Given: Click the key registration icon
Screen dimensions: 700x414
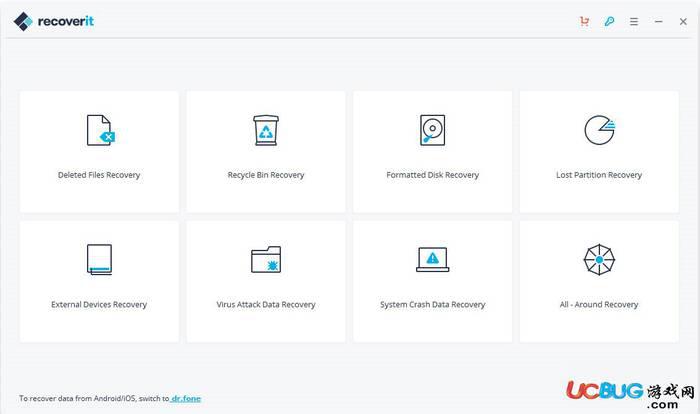Looking at the screenshot, I should (609, 21).
